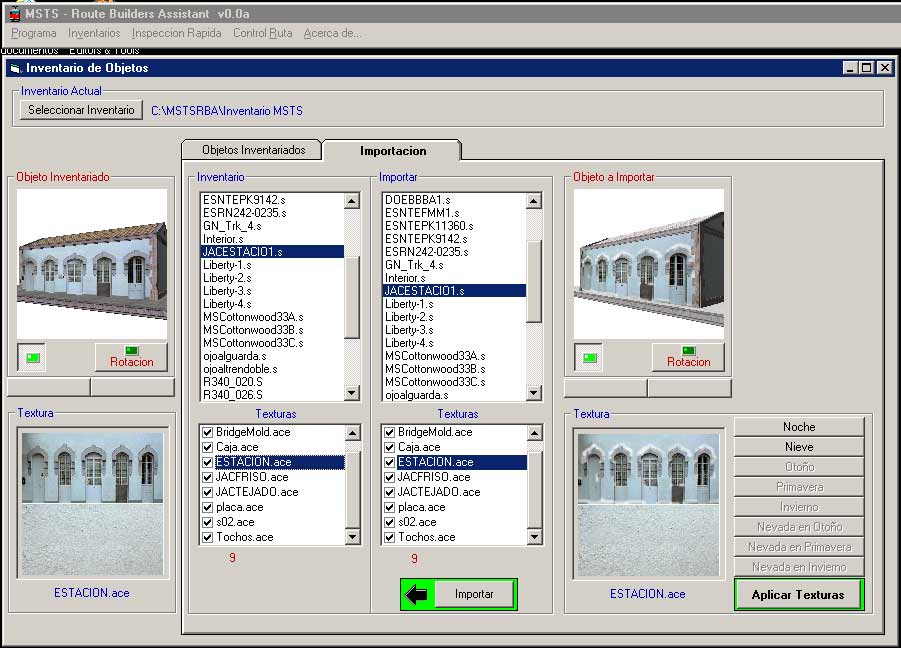Toggle placa.ace checkbox in Inventario textures
The width and height of the screenshot is (901, 648).
click(x=208, y=507)
